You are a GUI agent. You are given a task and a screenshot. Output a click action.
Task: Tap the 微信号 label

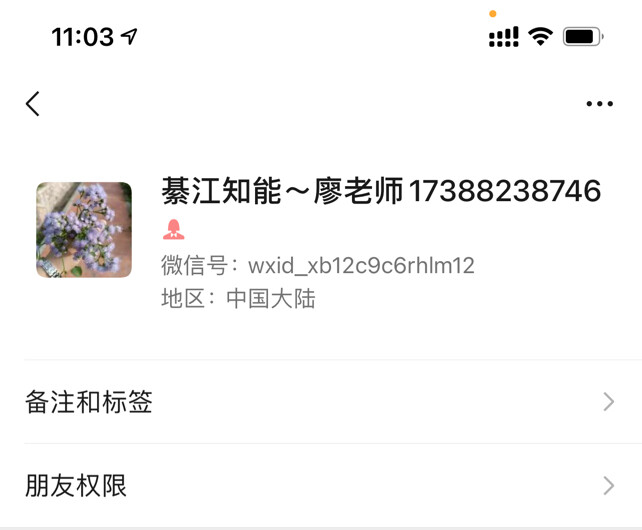(194, 265)
